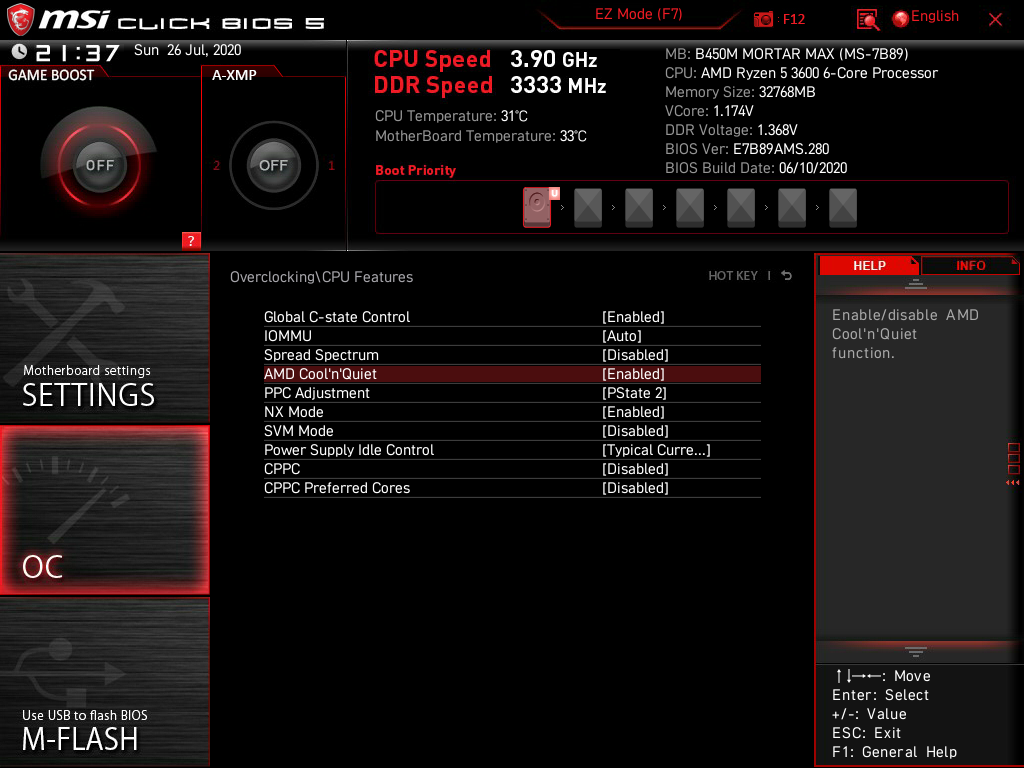Select the first boot priority hard drive icon
The image size is (1024, 768).
537,208
